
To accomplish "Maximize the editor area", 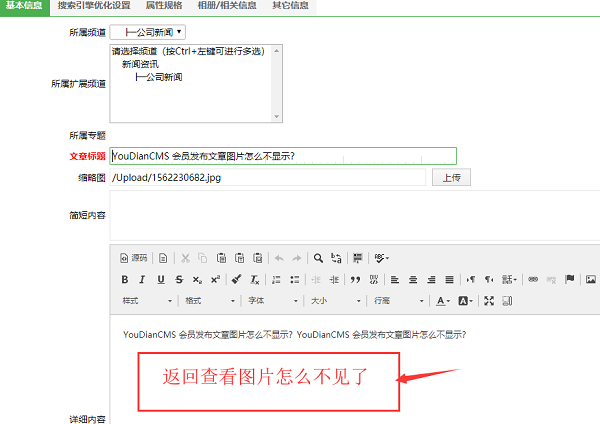I will [x=489, y=301].
